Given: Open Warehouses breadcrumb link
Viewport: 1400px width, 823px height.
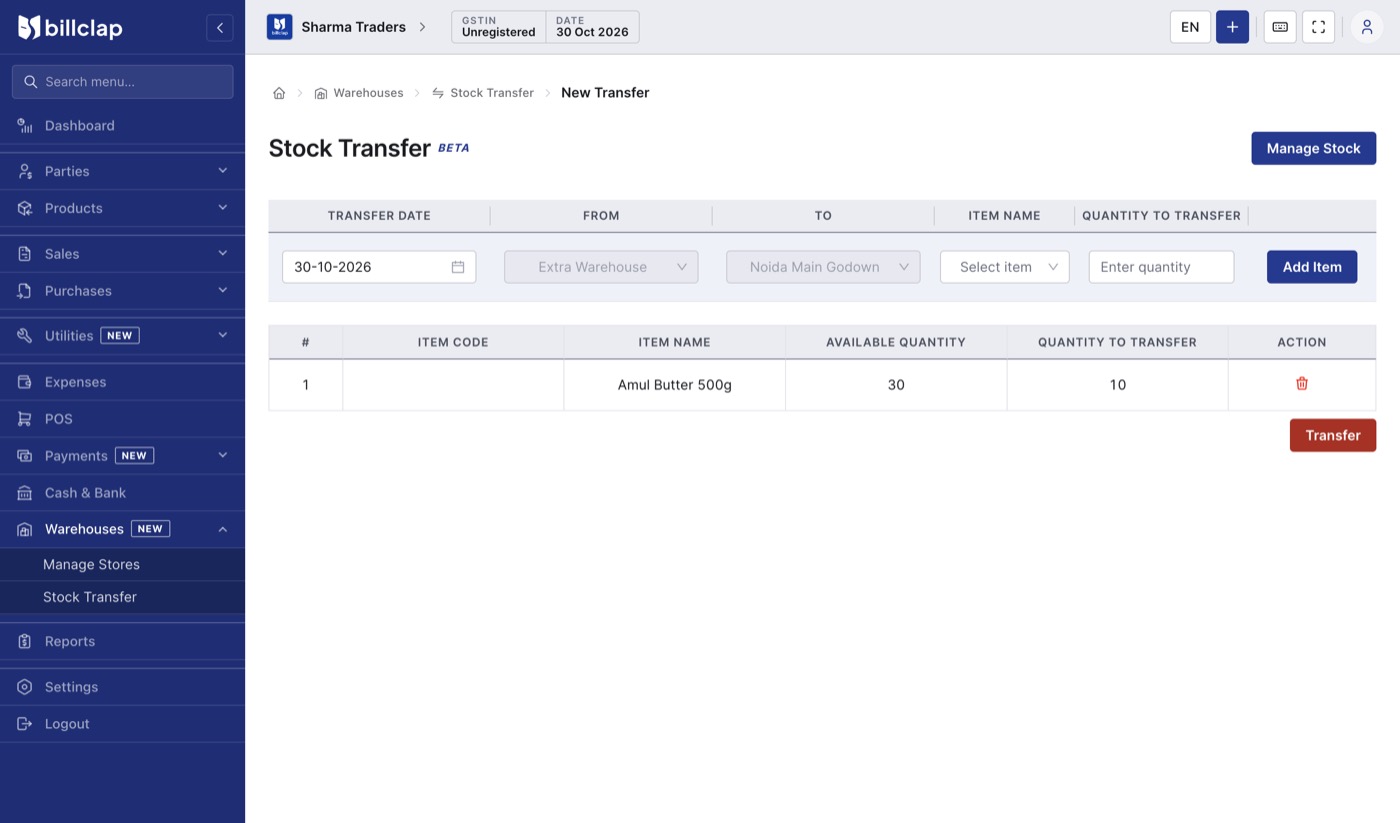Looking at the screenshot, I should [359, 93].
